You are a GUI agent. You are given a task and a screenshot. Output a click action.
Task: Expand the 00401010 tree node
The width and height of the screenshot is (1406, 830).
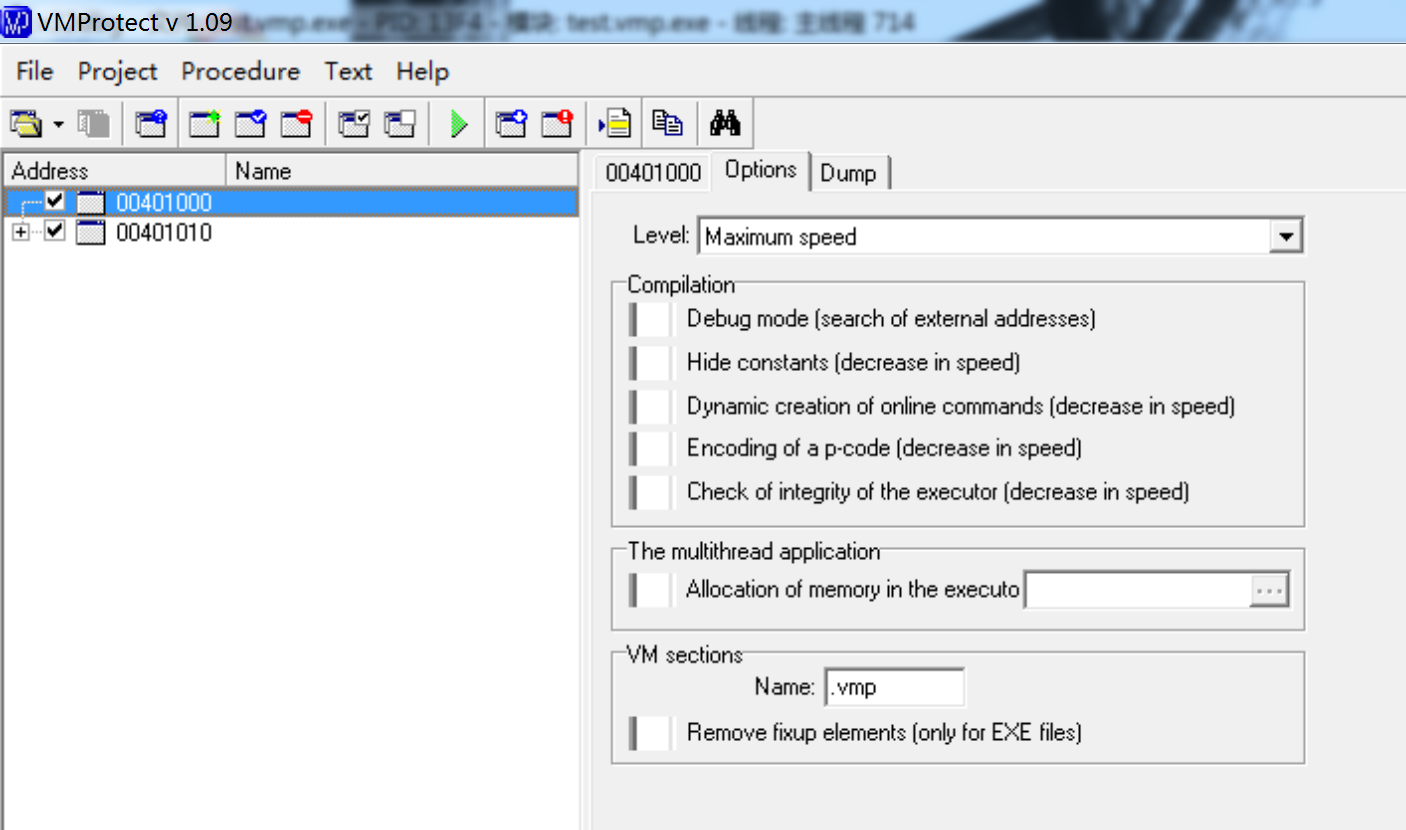tap(21, 232)
